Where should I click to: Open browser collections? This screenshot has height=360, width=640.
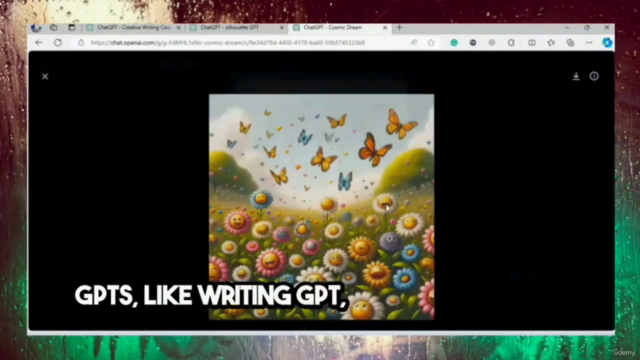[570, 42]
